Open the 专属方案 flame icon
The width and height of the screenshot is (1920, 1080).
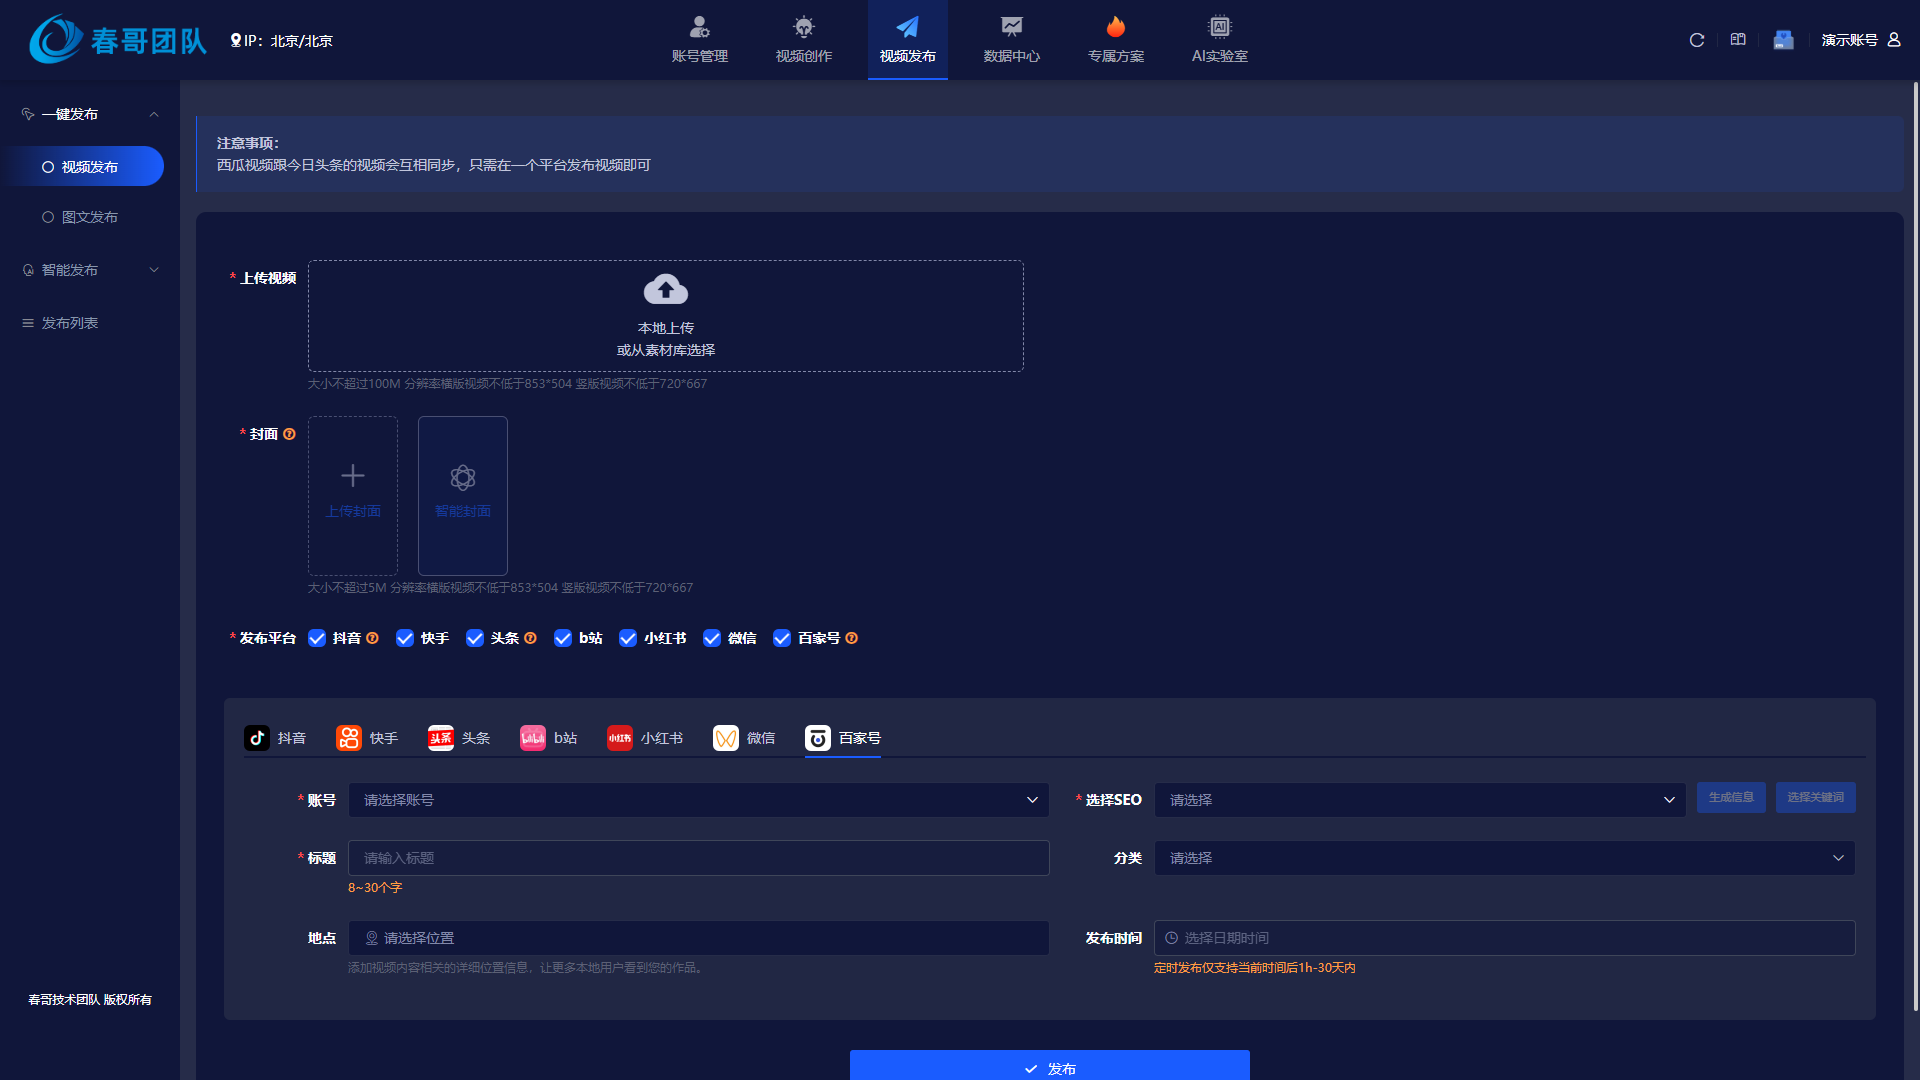pyautogui.click(x=1115, y=27)
